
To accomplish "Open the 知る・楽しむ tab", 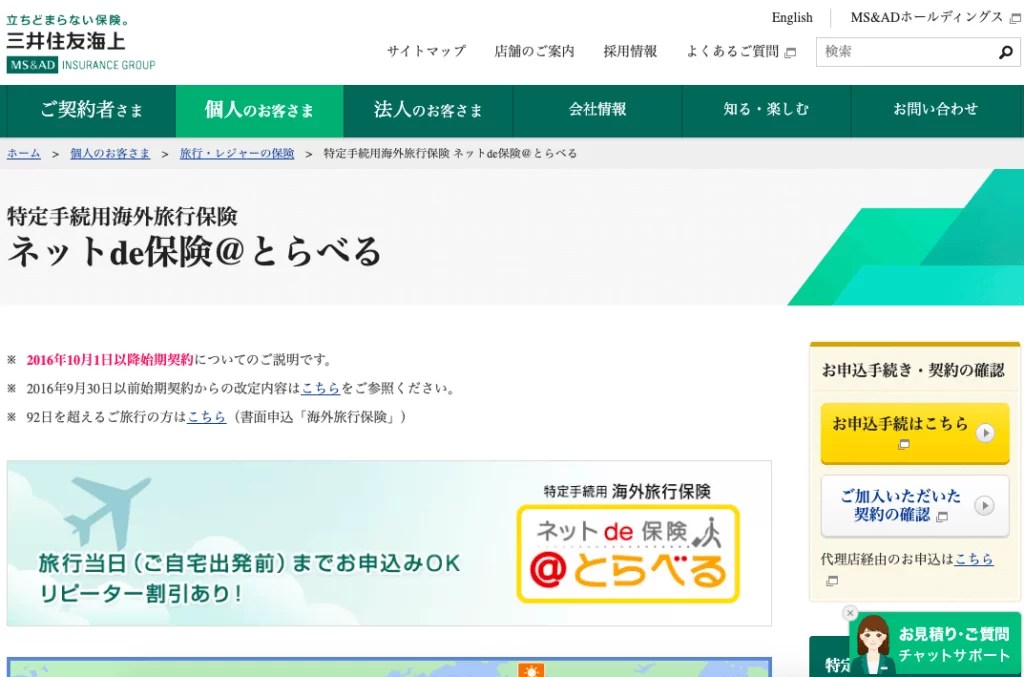I will coord(766,110).
